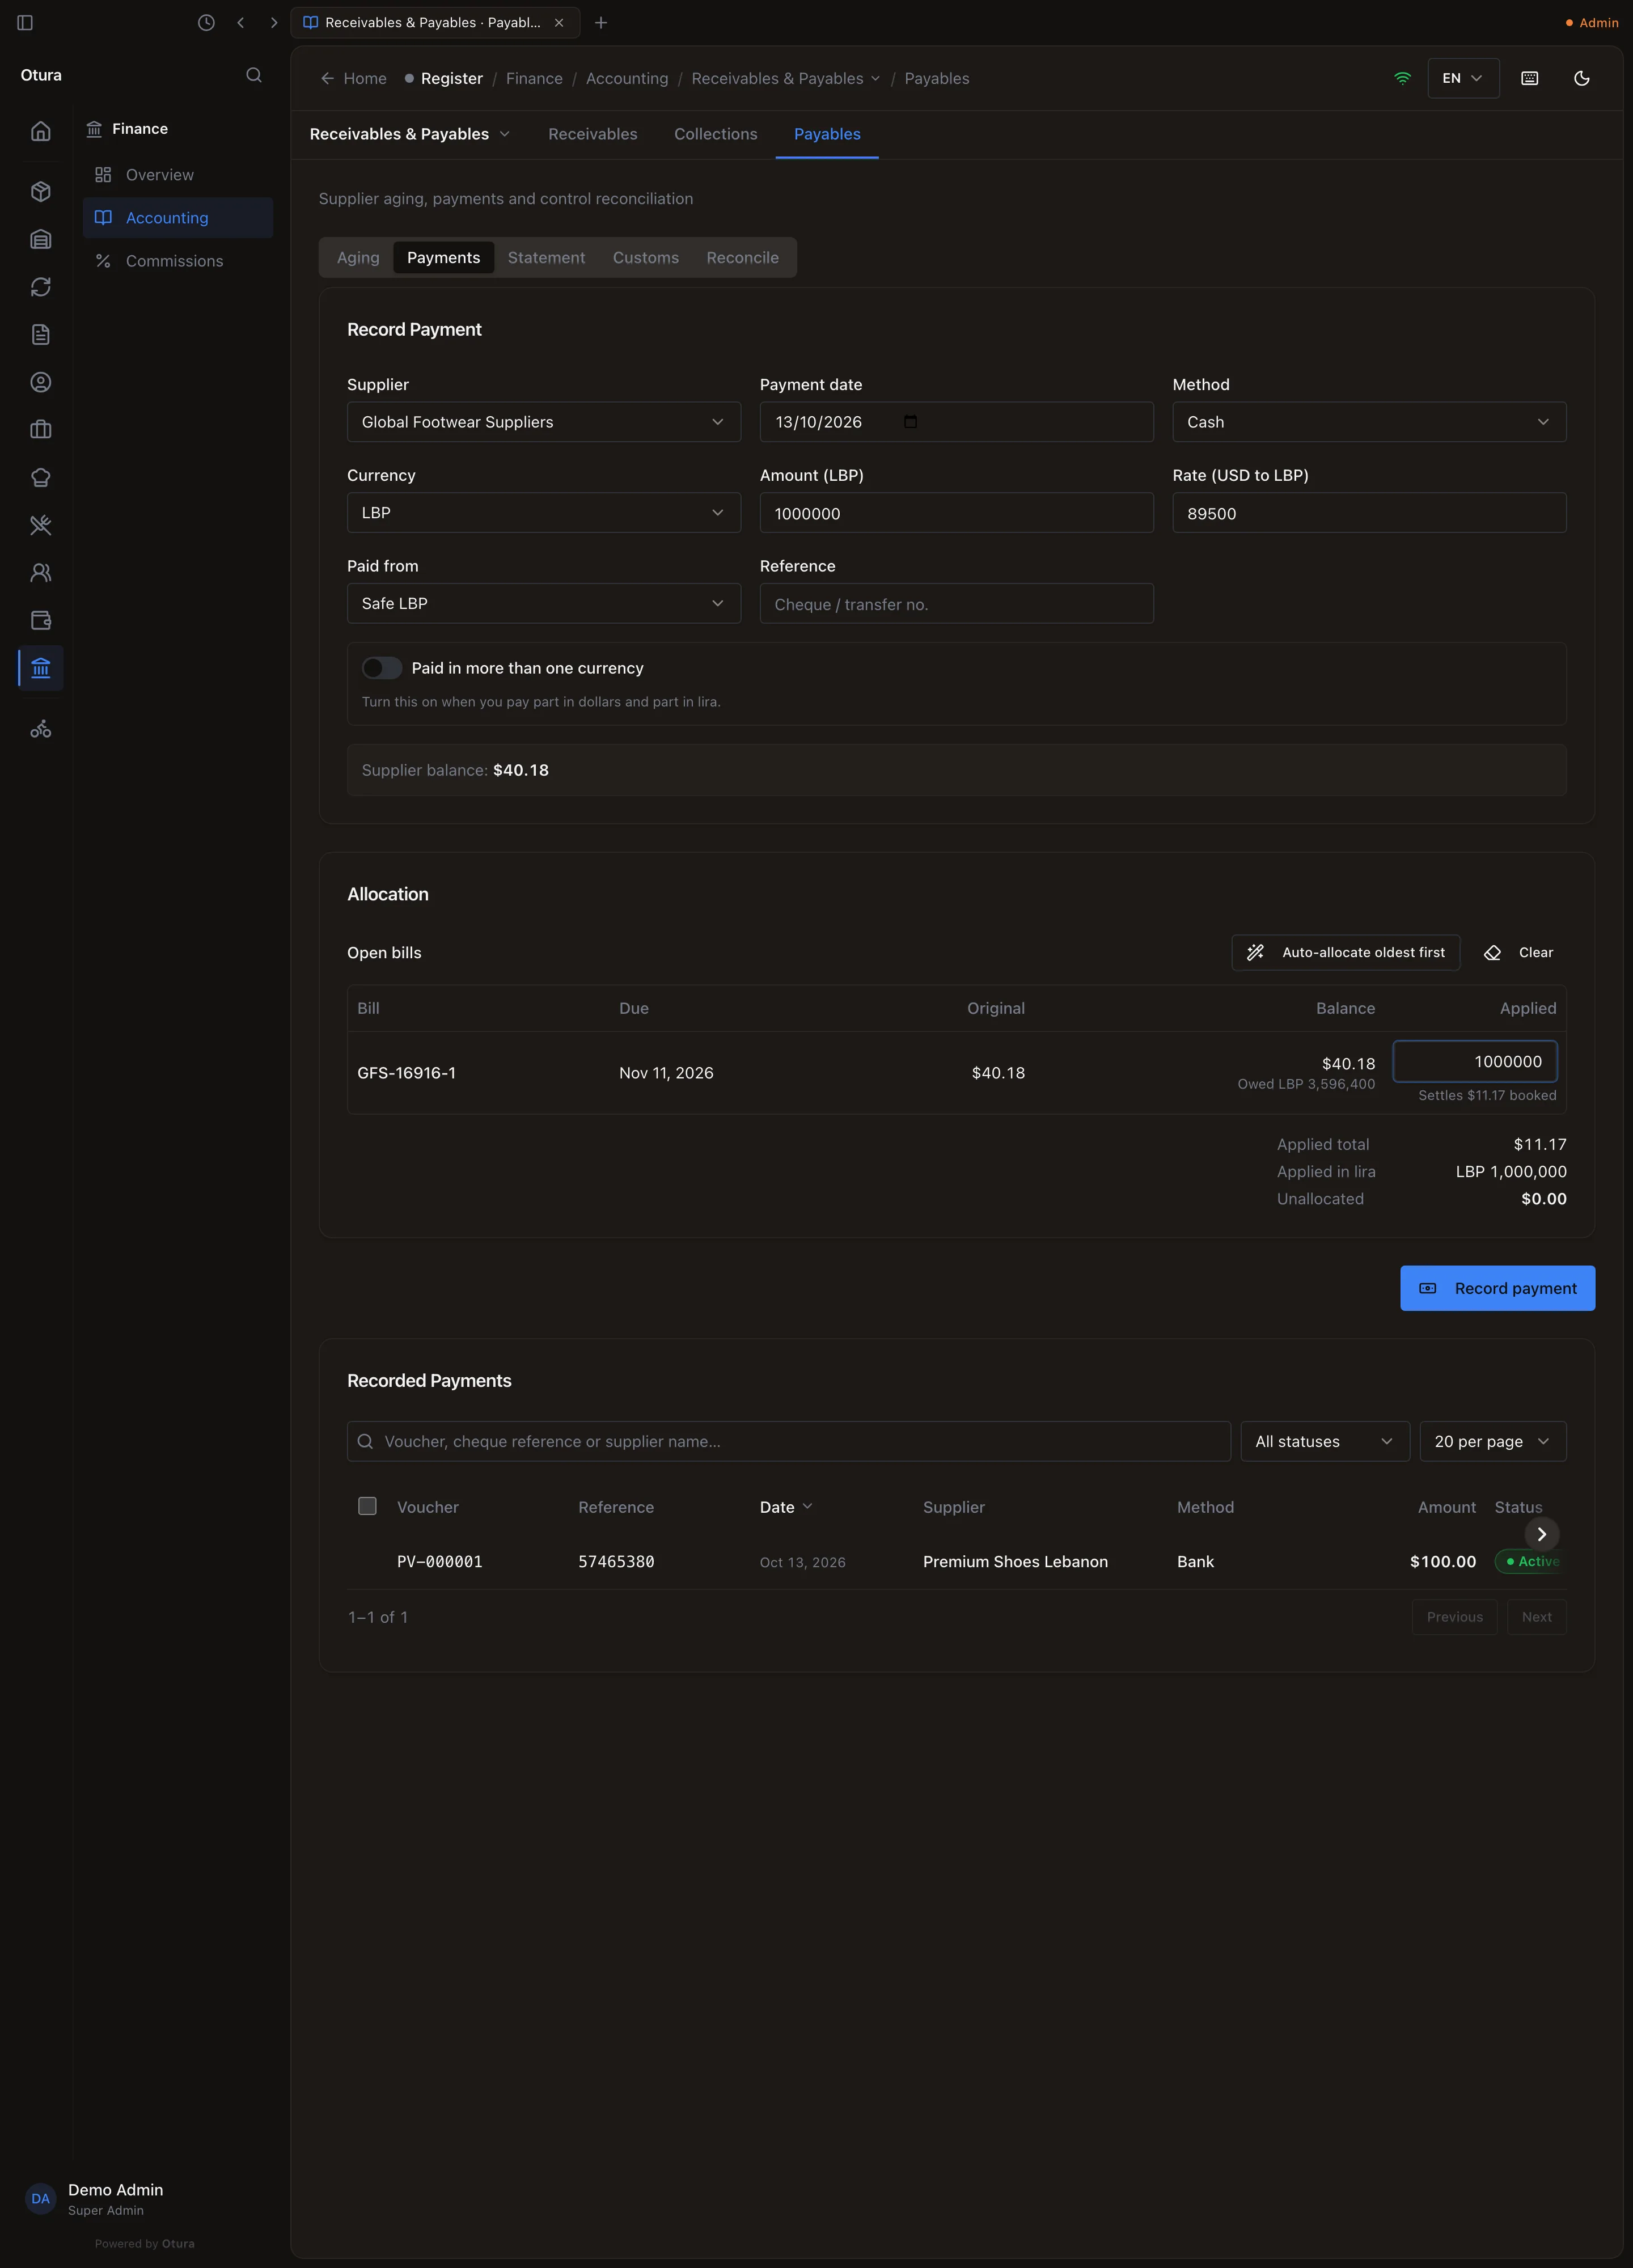Open the wallet sidebar icon
The image size is (1633, 2268).
(41, 620)
